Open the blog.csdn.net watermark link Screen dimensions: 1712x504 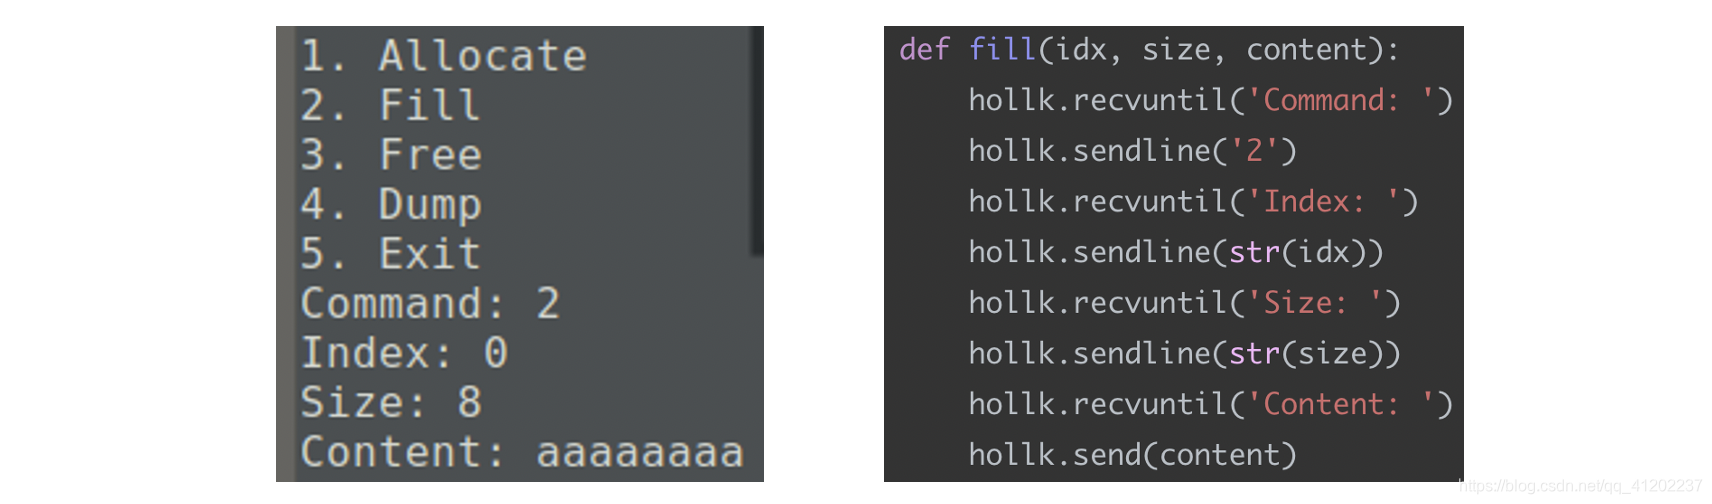coord(1580,486)
